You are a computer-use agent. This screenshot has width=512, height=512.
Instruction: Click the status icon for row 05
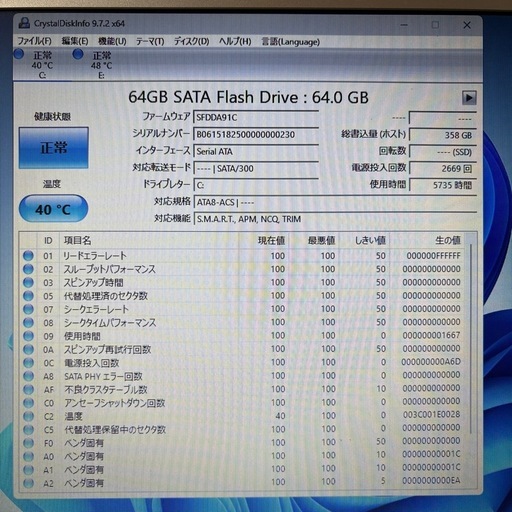pyautogui.click(x=28, y=296)
